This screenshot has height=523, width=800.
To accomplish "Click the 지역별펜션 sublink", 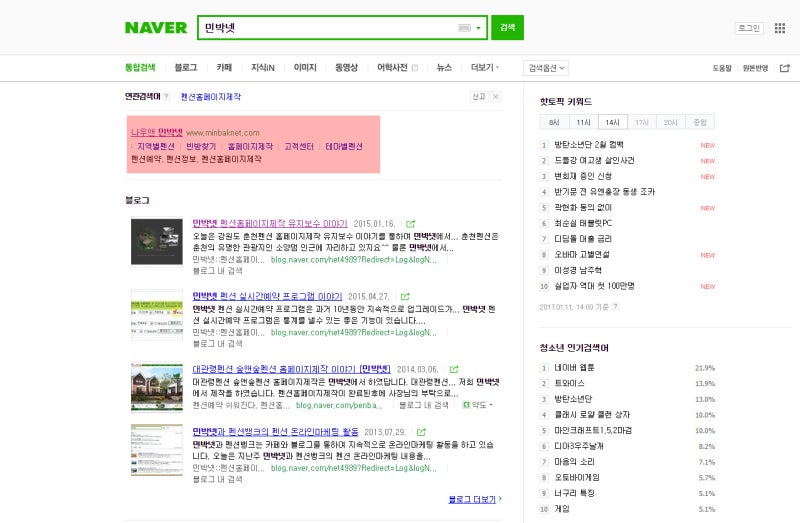I will tap(156, 146).
